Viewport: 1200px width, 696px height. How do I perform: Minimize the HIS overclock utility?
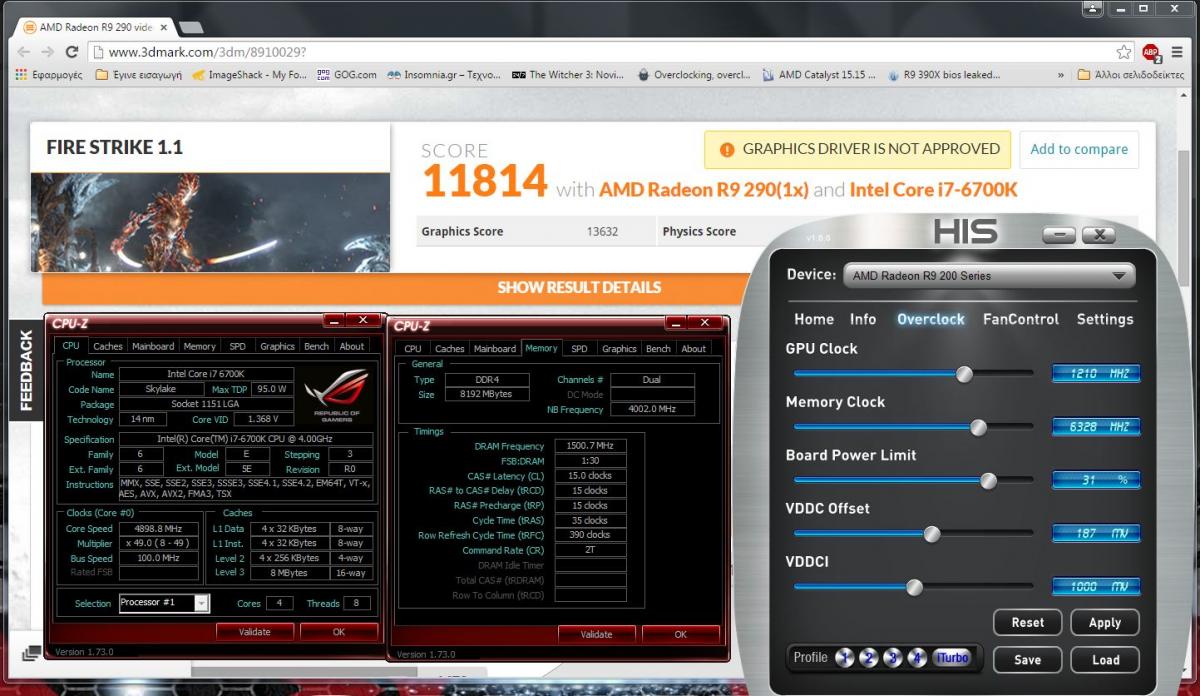[x=1059, y=235]
